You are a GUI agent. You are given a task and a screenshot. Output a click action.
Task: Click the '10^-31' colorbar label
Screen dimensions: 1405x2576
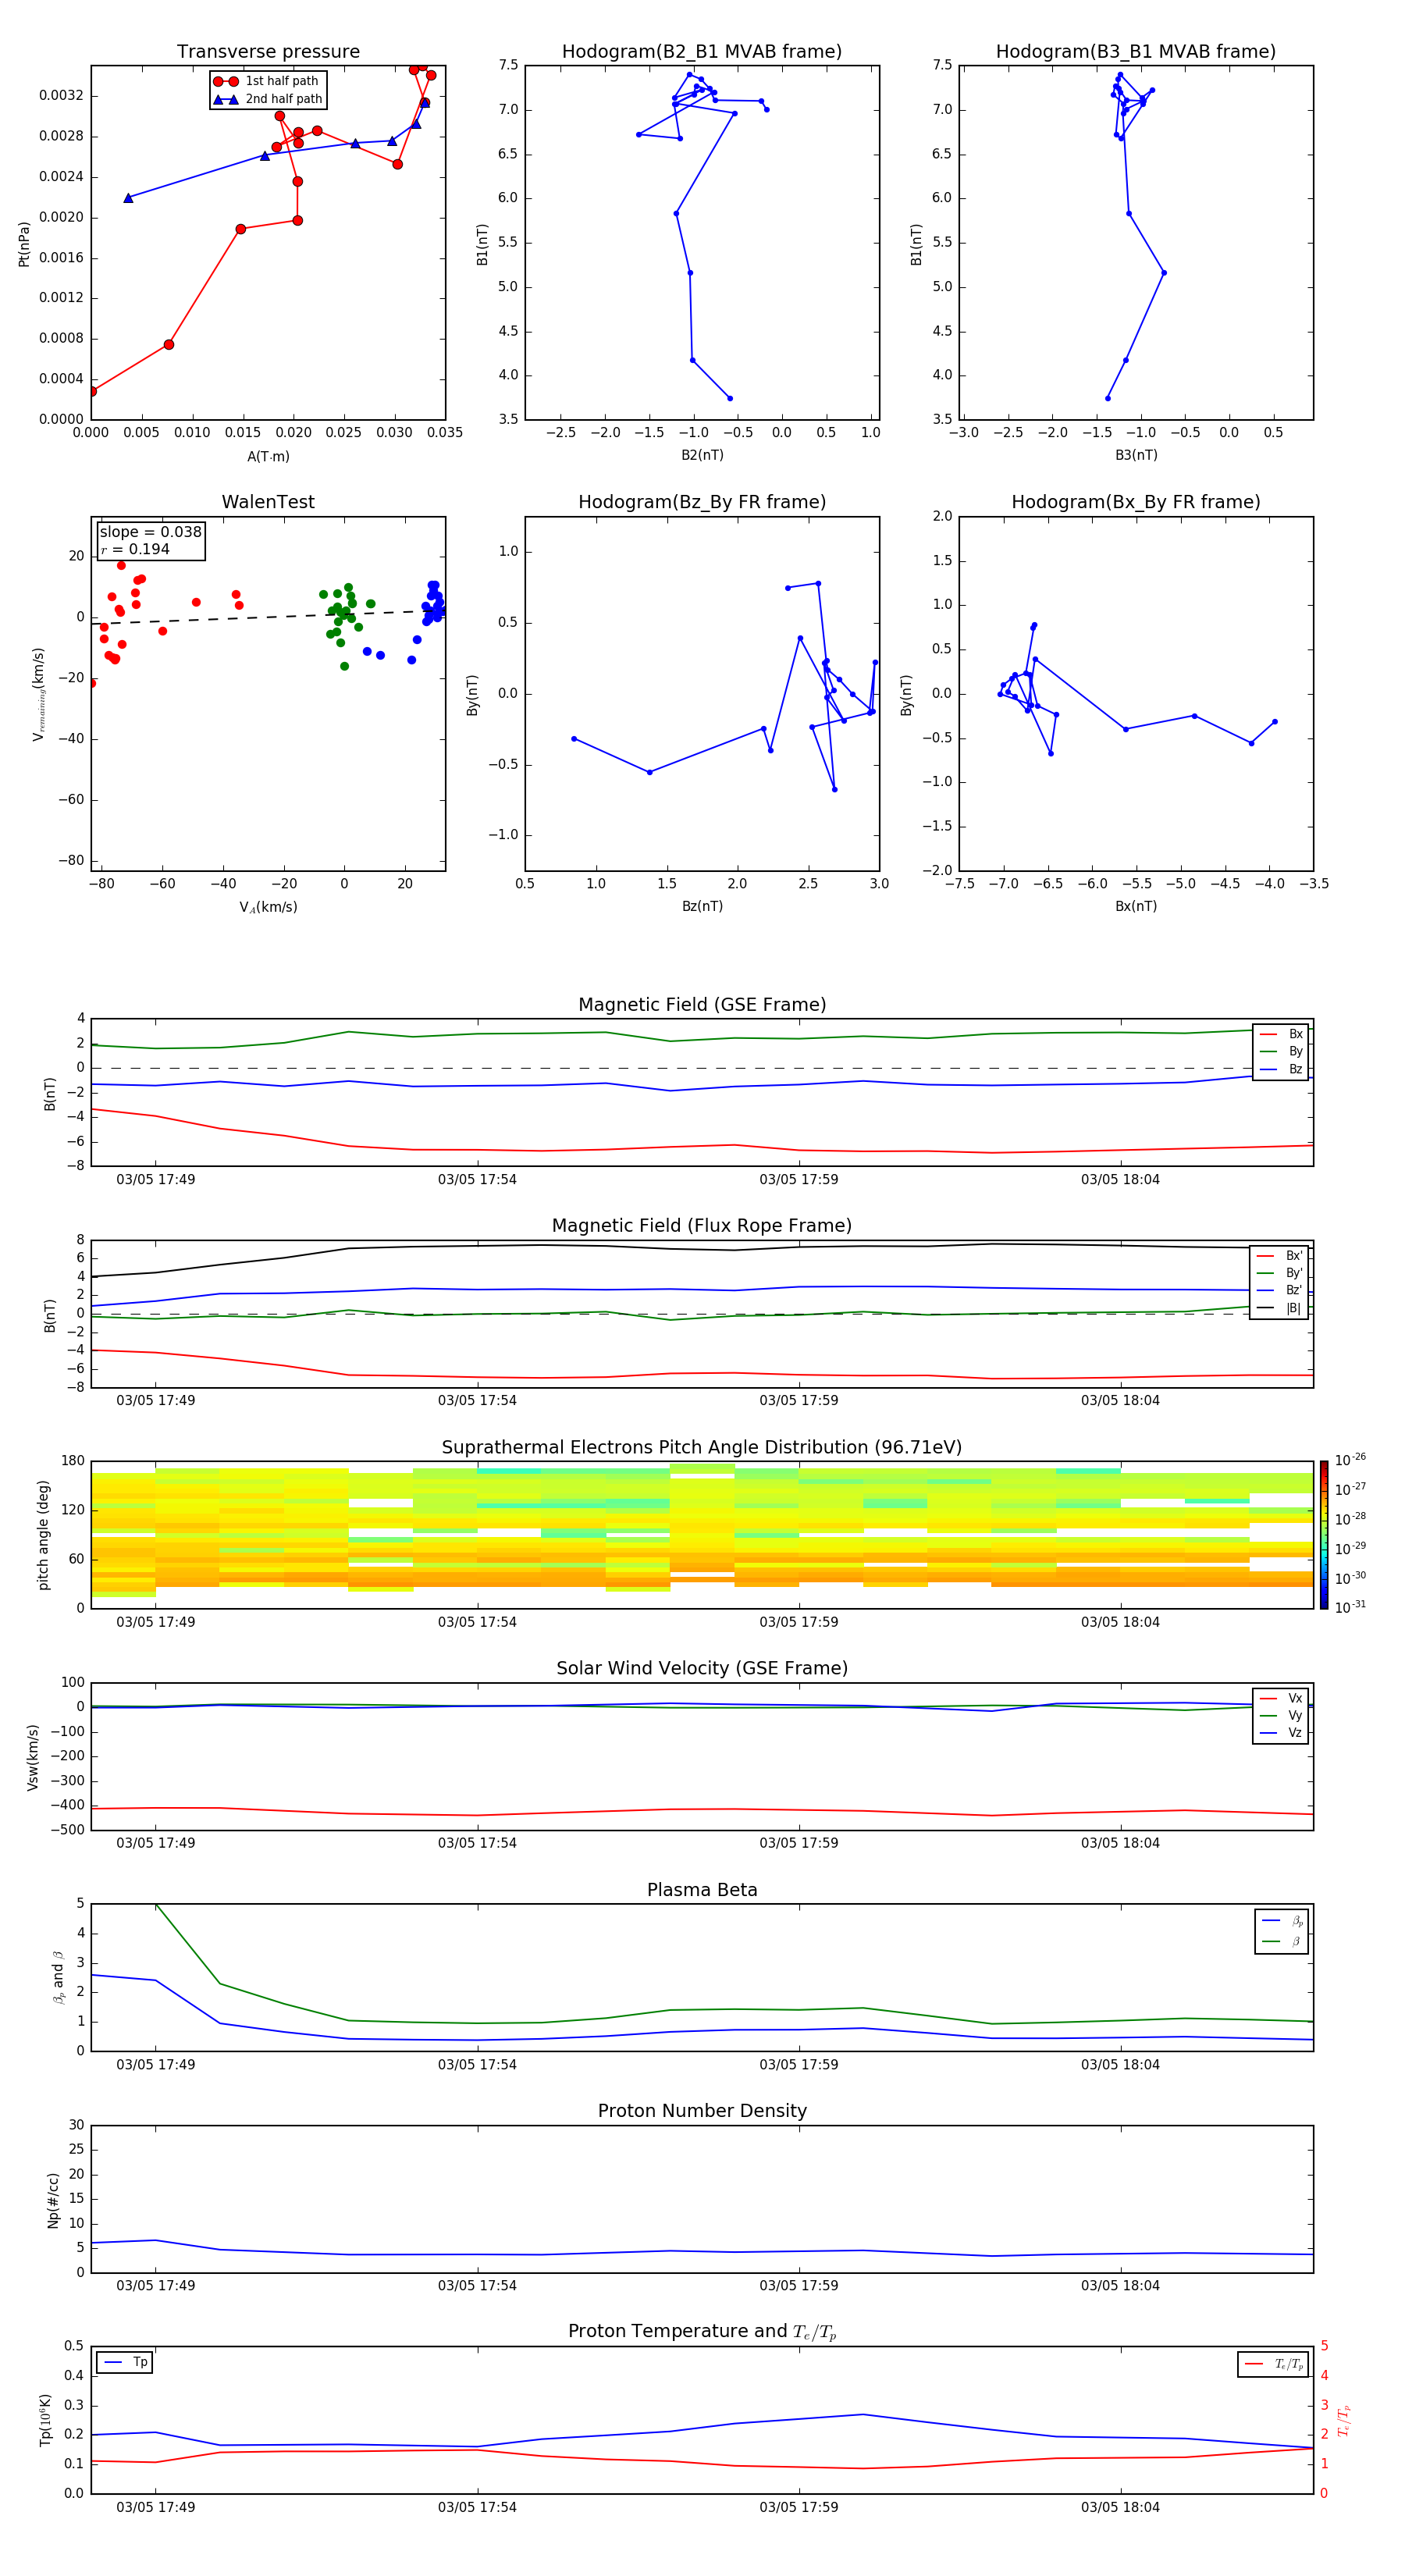click(x=1350, y=1607)
